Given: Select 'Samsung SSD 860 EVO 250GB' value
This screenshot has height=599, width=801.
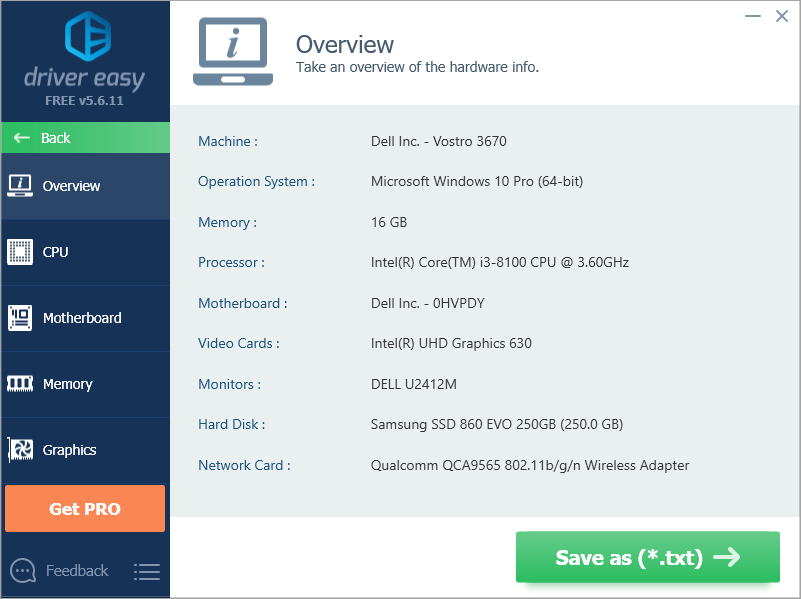Looking at the screenshot, I should pos(463,424).
